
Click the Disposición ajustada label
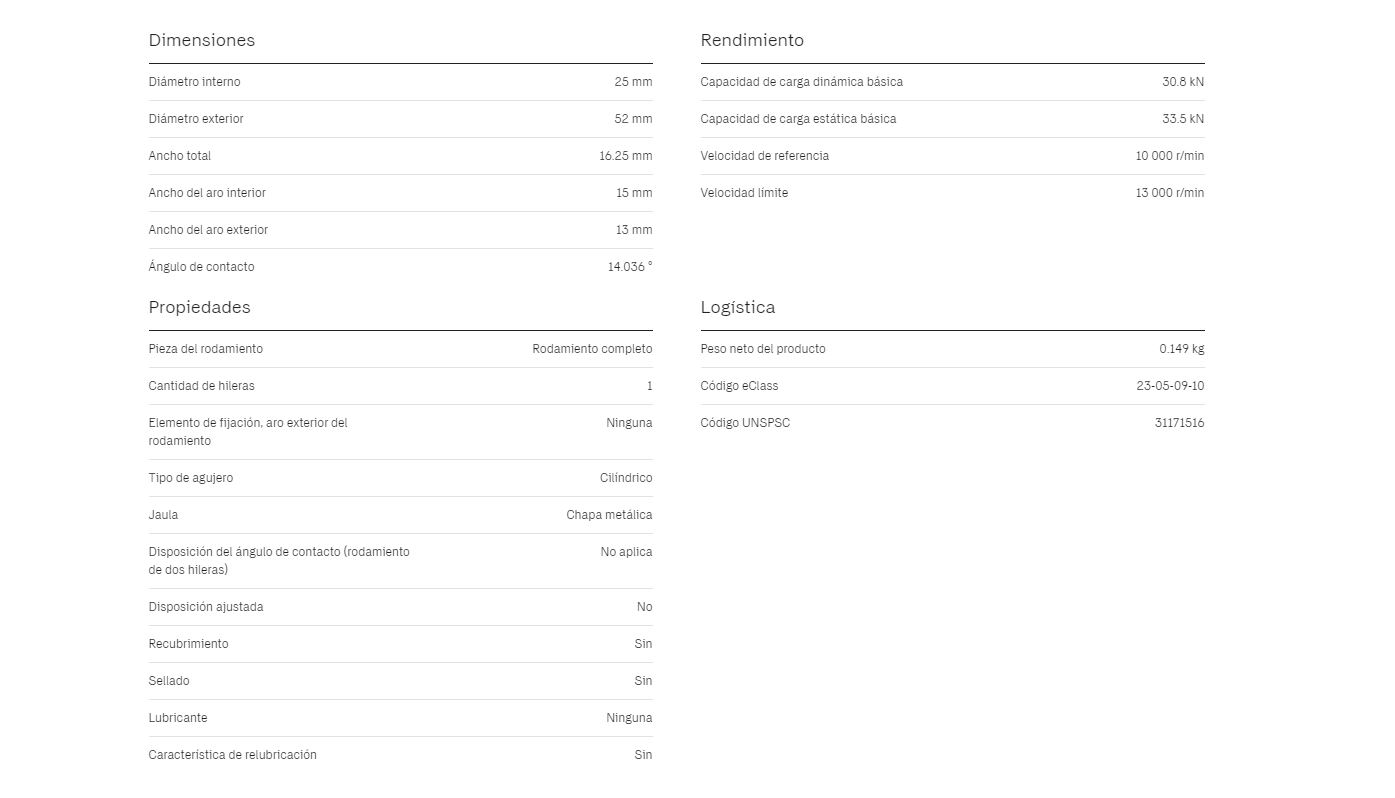pyautogui.click(x=205, y=607)
